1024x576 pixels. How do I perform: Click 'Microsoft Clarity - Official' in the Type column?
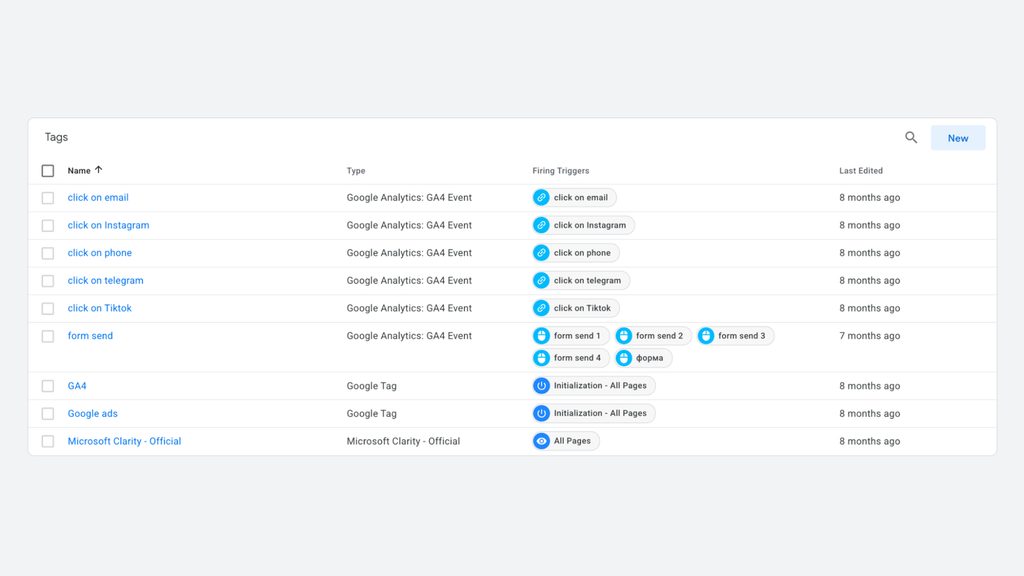pos(403,441)
